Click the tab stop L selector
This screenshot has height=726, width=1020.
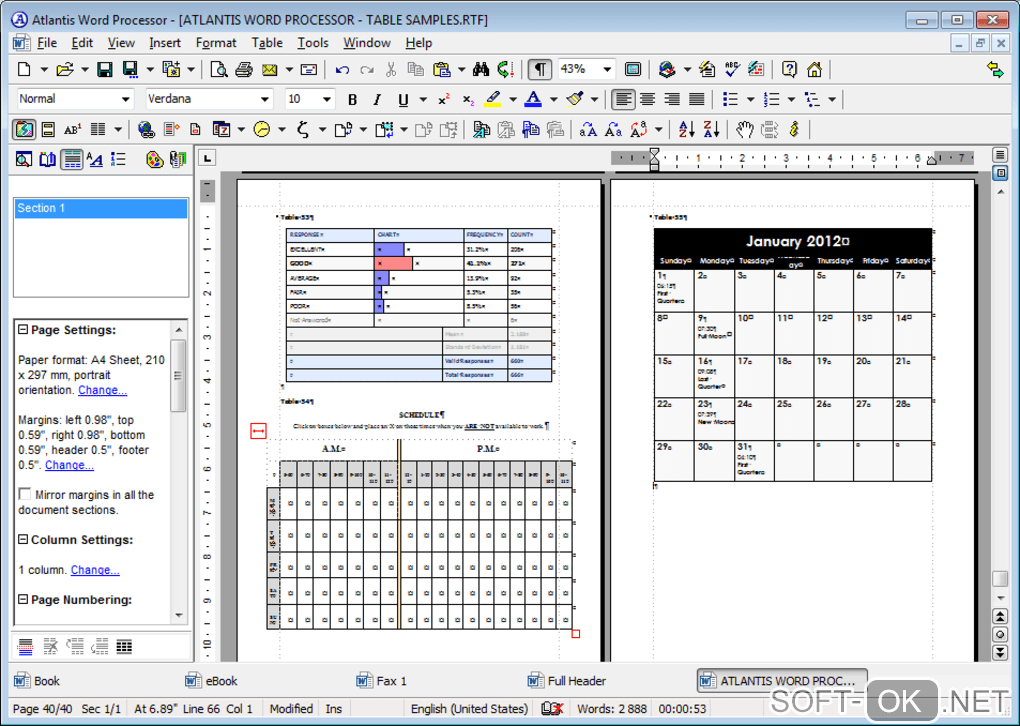[x=207, y=158]
